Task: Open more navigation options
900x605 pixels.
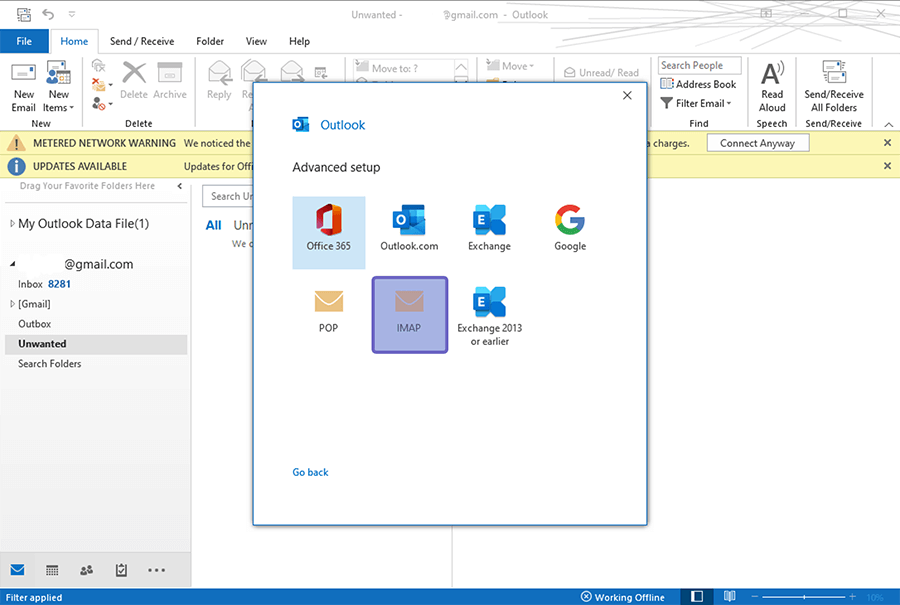Action: pyautogui.click(x=156, y=569)
